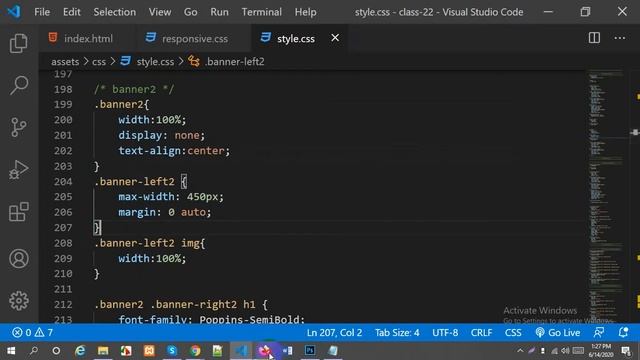This screenshot has height=360, width=640.
Task: Click the code minimap overview
Action: (x=606, y=196)
